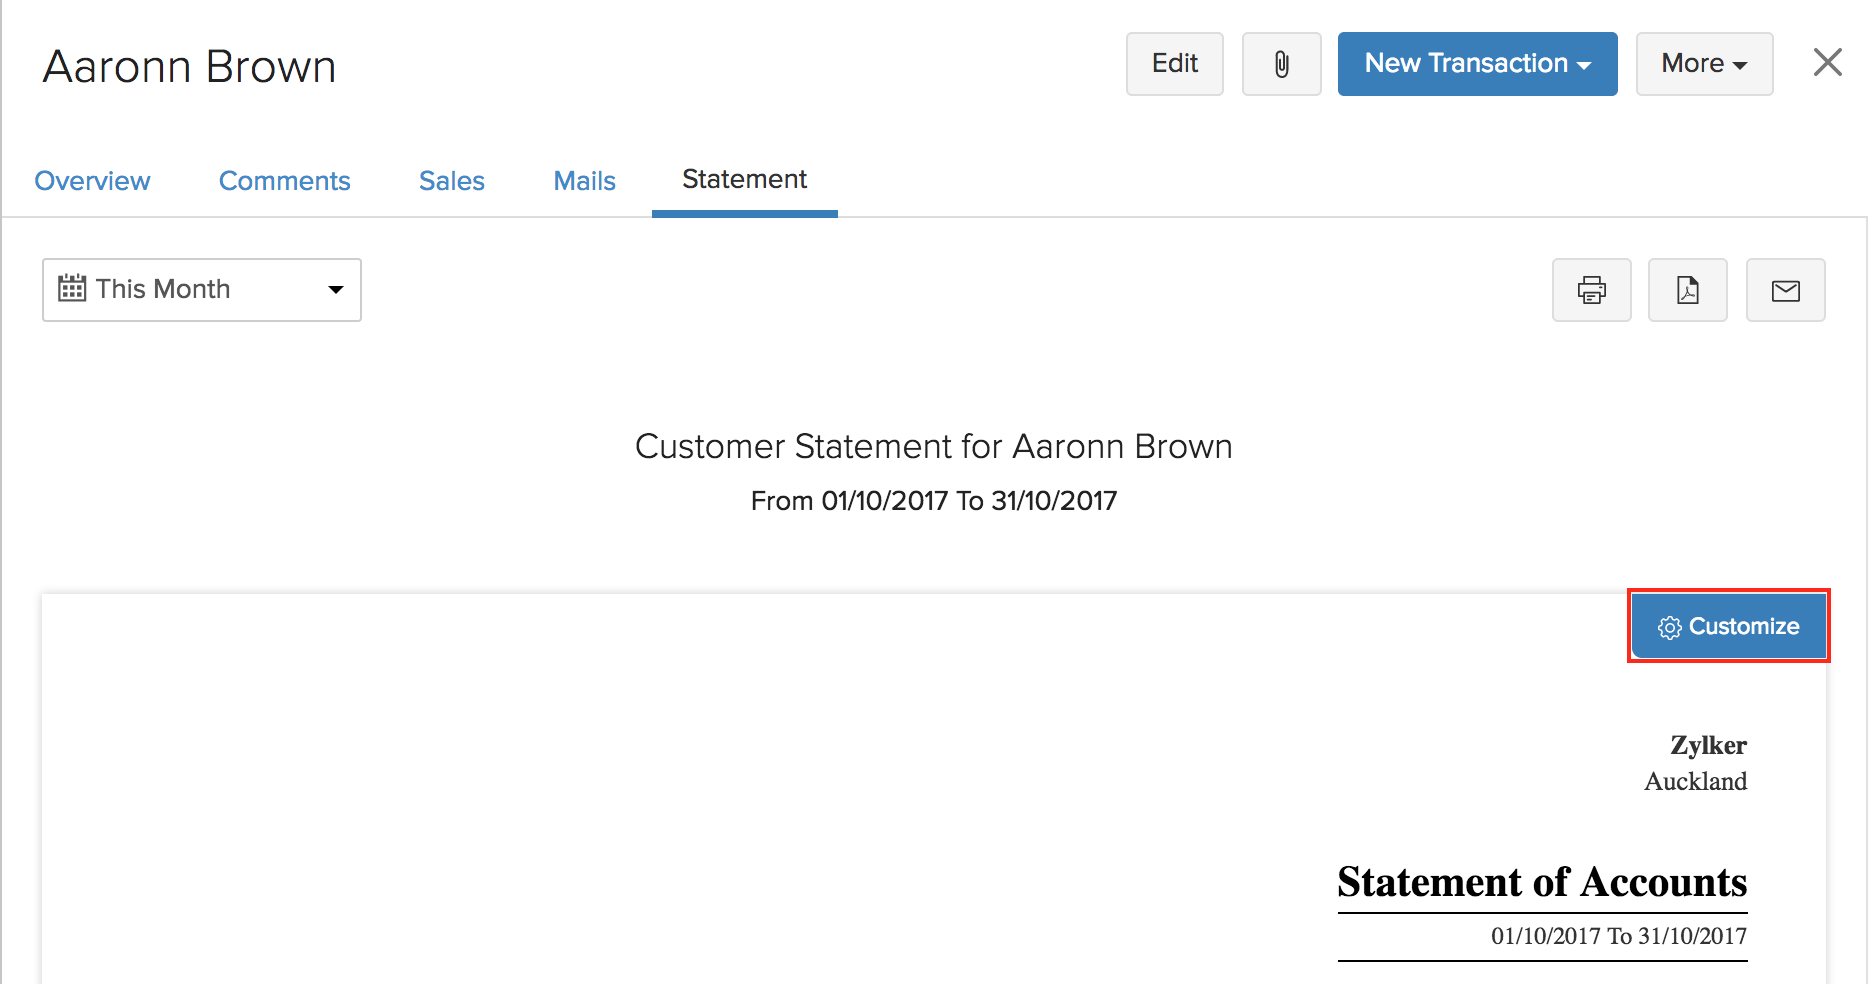Image resolution: width=1868 pixels, height=984 pixels.
Task: Close the contact details view
Action: 1827,62
